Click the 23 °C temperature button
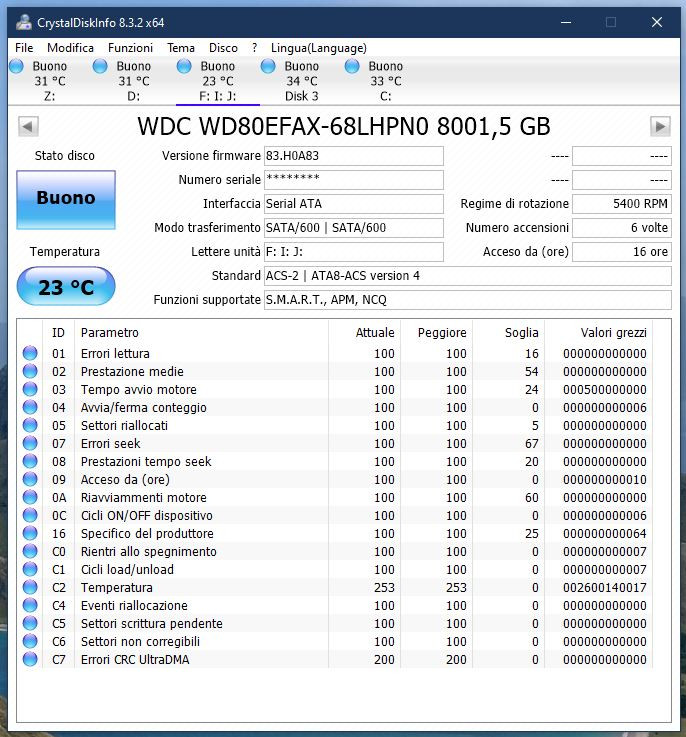The width and height of the screenshot is (686, 737). (66, 286)
